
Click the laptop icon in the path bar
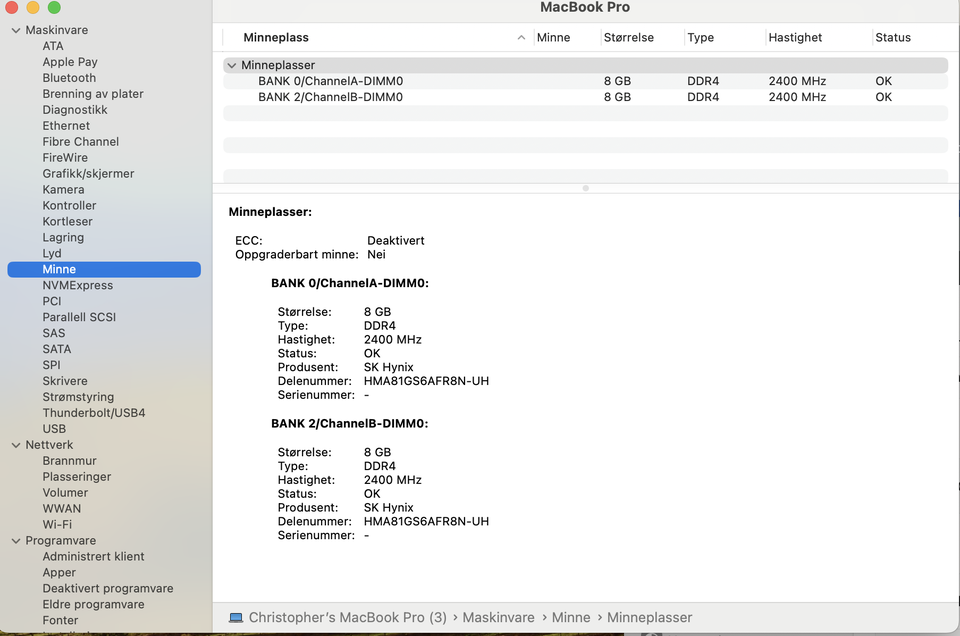tap(236, 618)
